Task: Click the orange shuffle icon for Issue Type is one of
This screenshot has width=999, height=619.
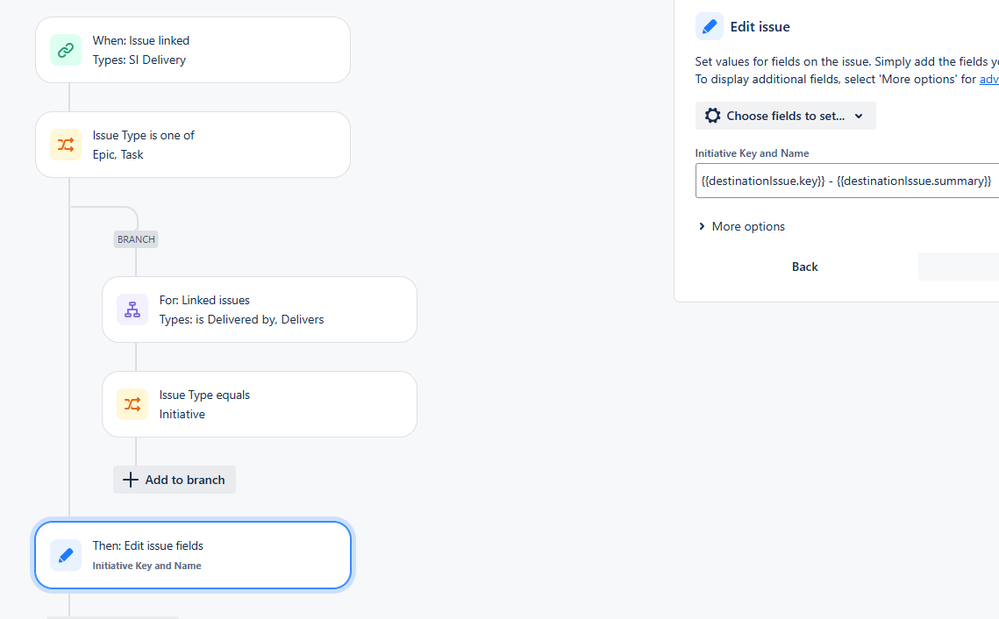Action: (x=66, y=145)
